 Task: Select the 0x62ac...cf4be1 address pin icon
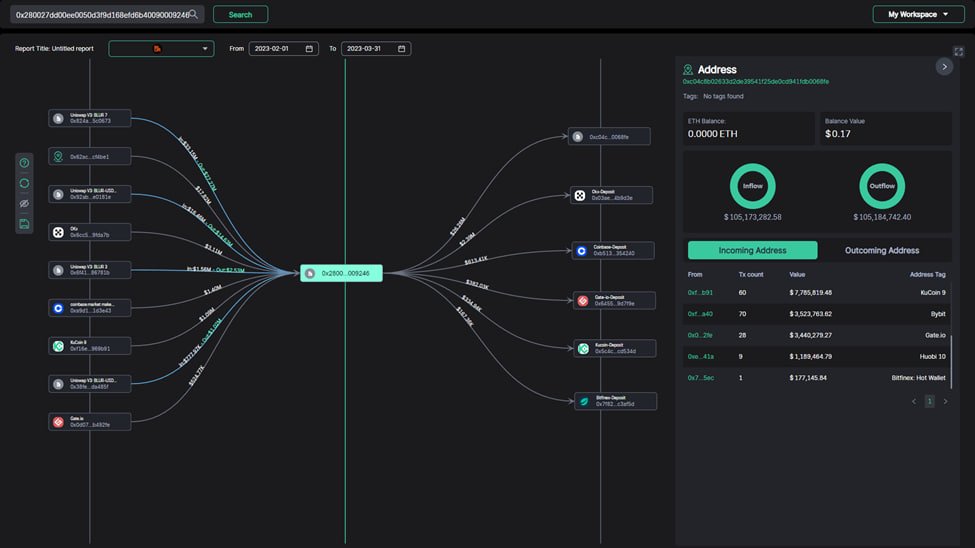click(58, 156)
